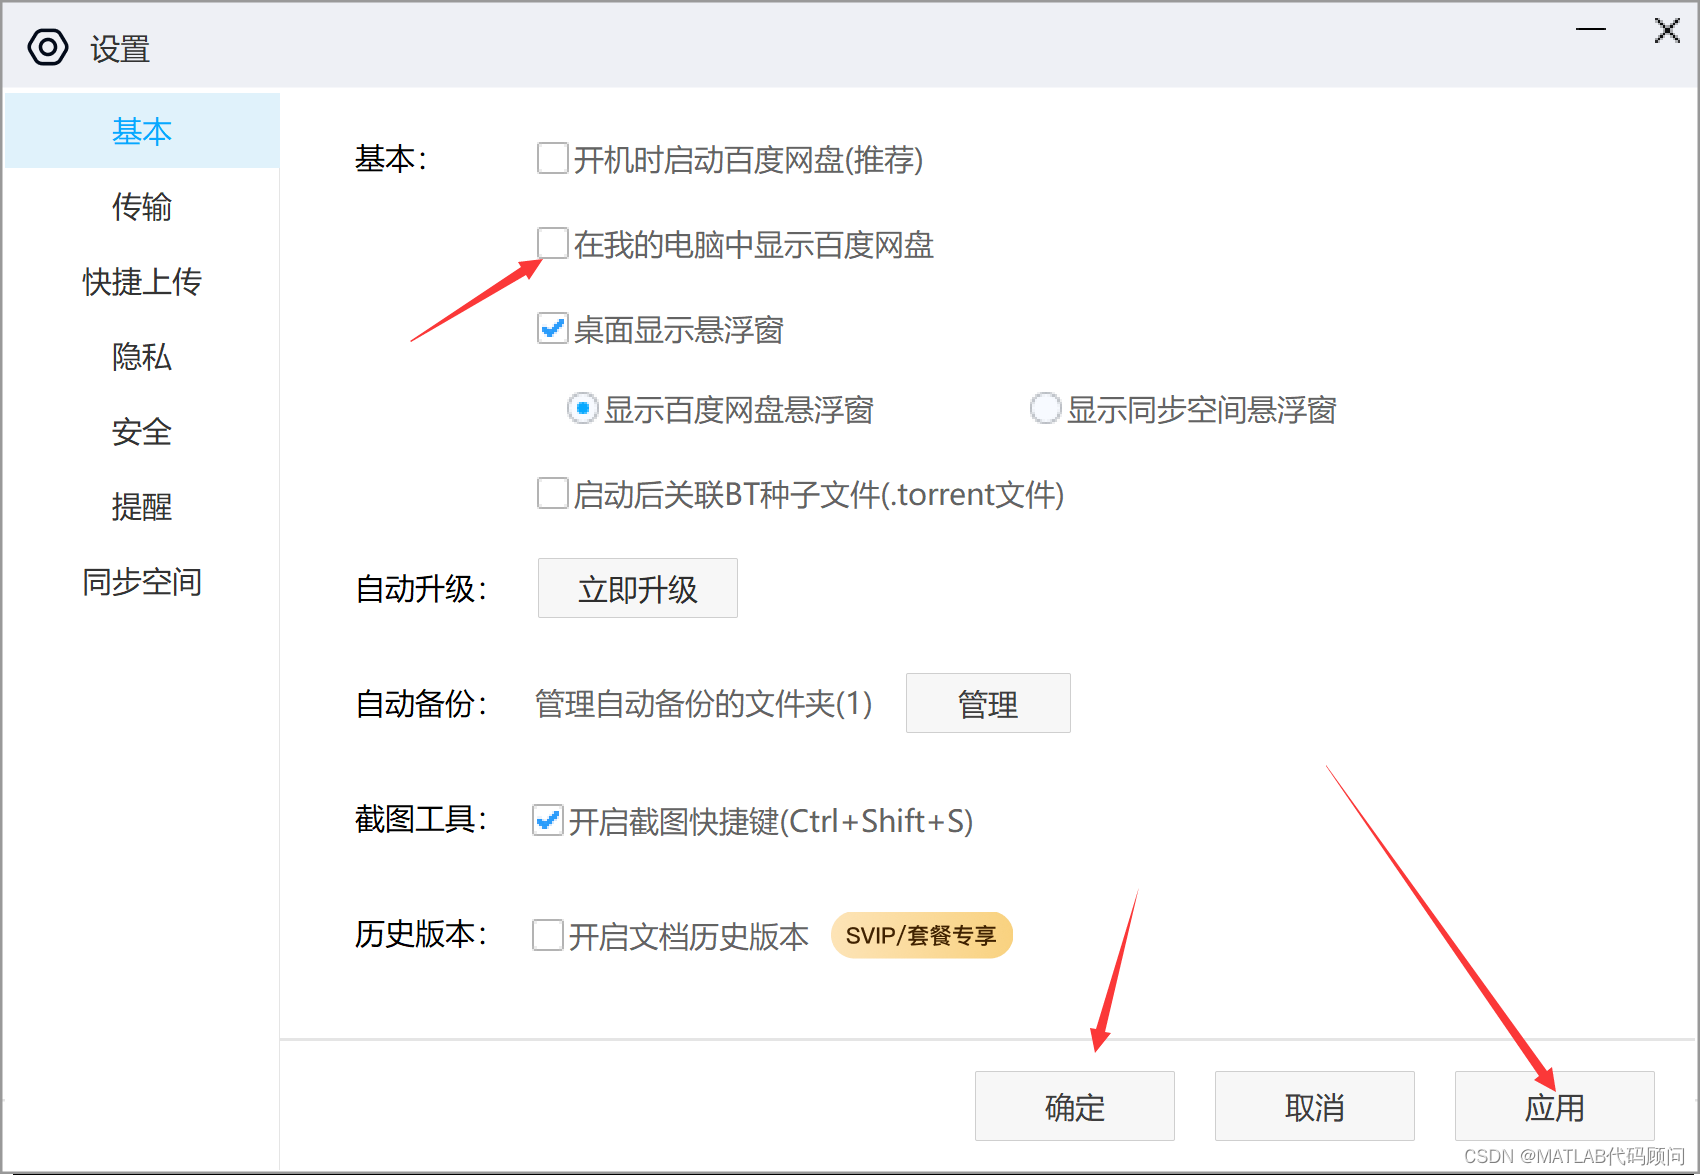Image resolution: width=1700 pixels, height=1175 pixels.
Task: Select 显示百度网盘悬浮窗 radio button
Action: tap(582, 408)
